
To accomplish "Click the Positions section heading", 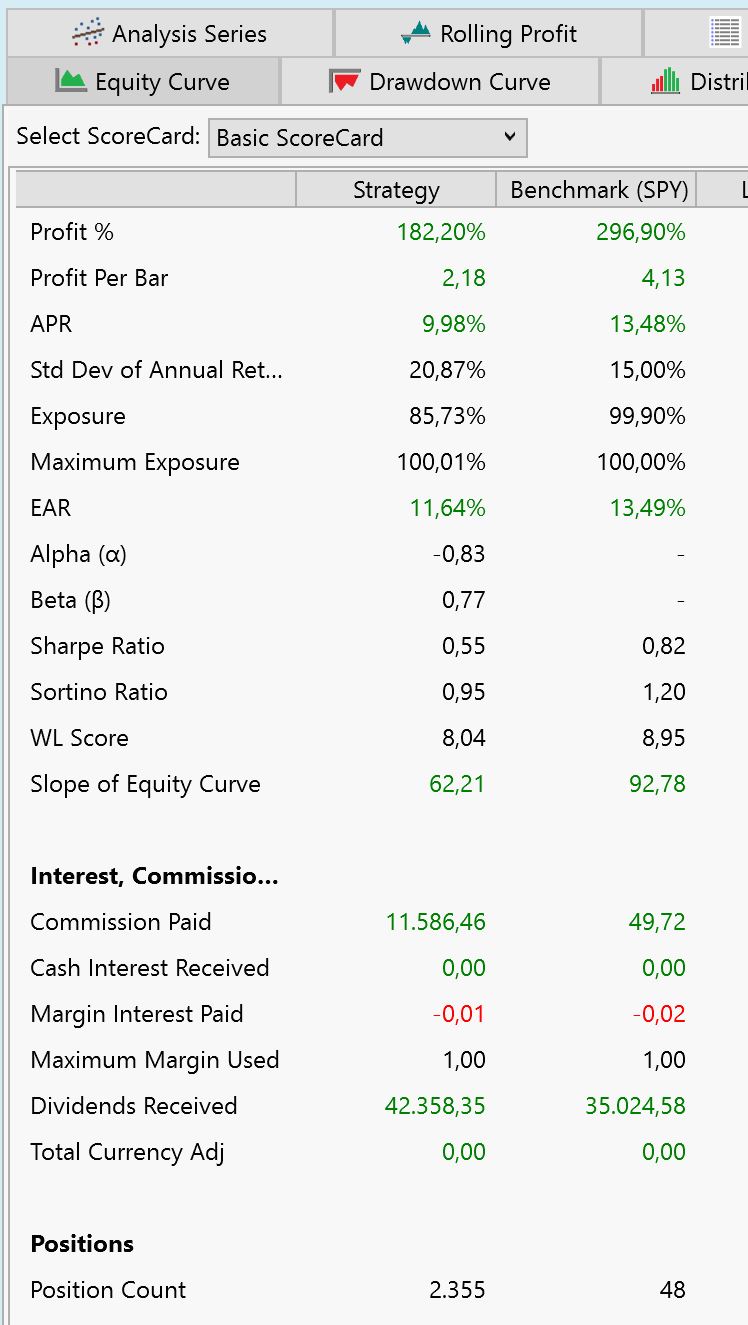I will 82,1244.
